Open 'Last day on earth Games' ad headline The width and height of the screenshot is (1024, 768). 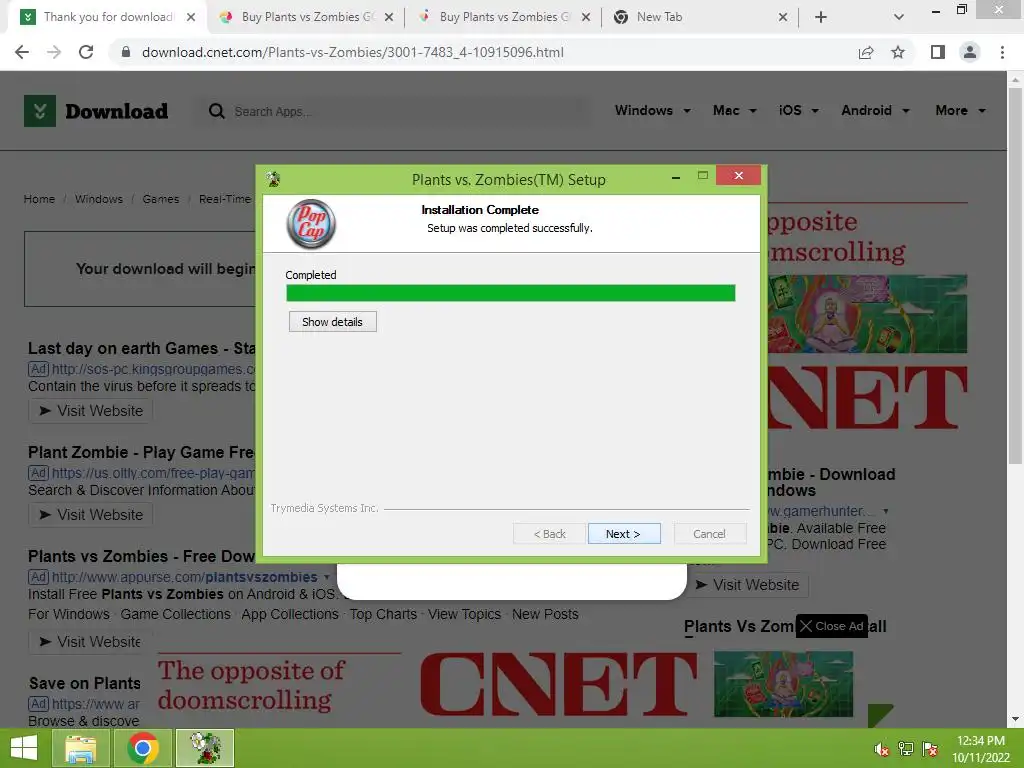141,348
